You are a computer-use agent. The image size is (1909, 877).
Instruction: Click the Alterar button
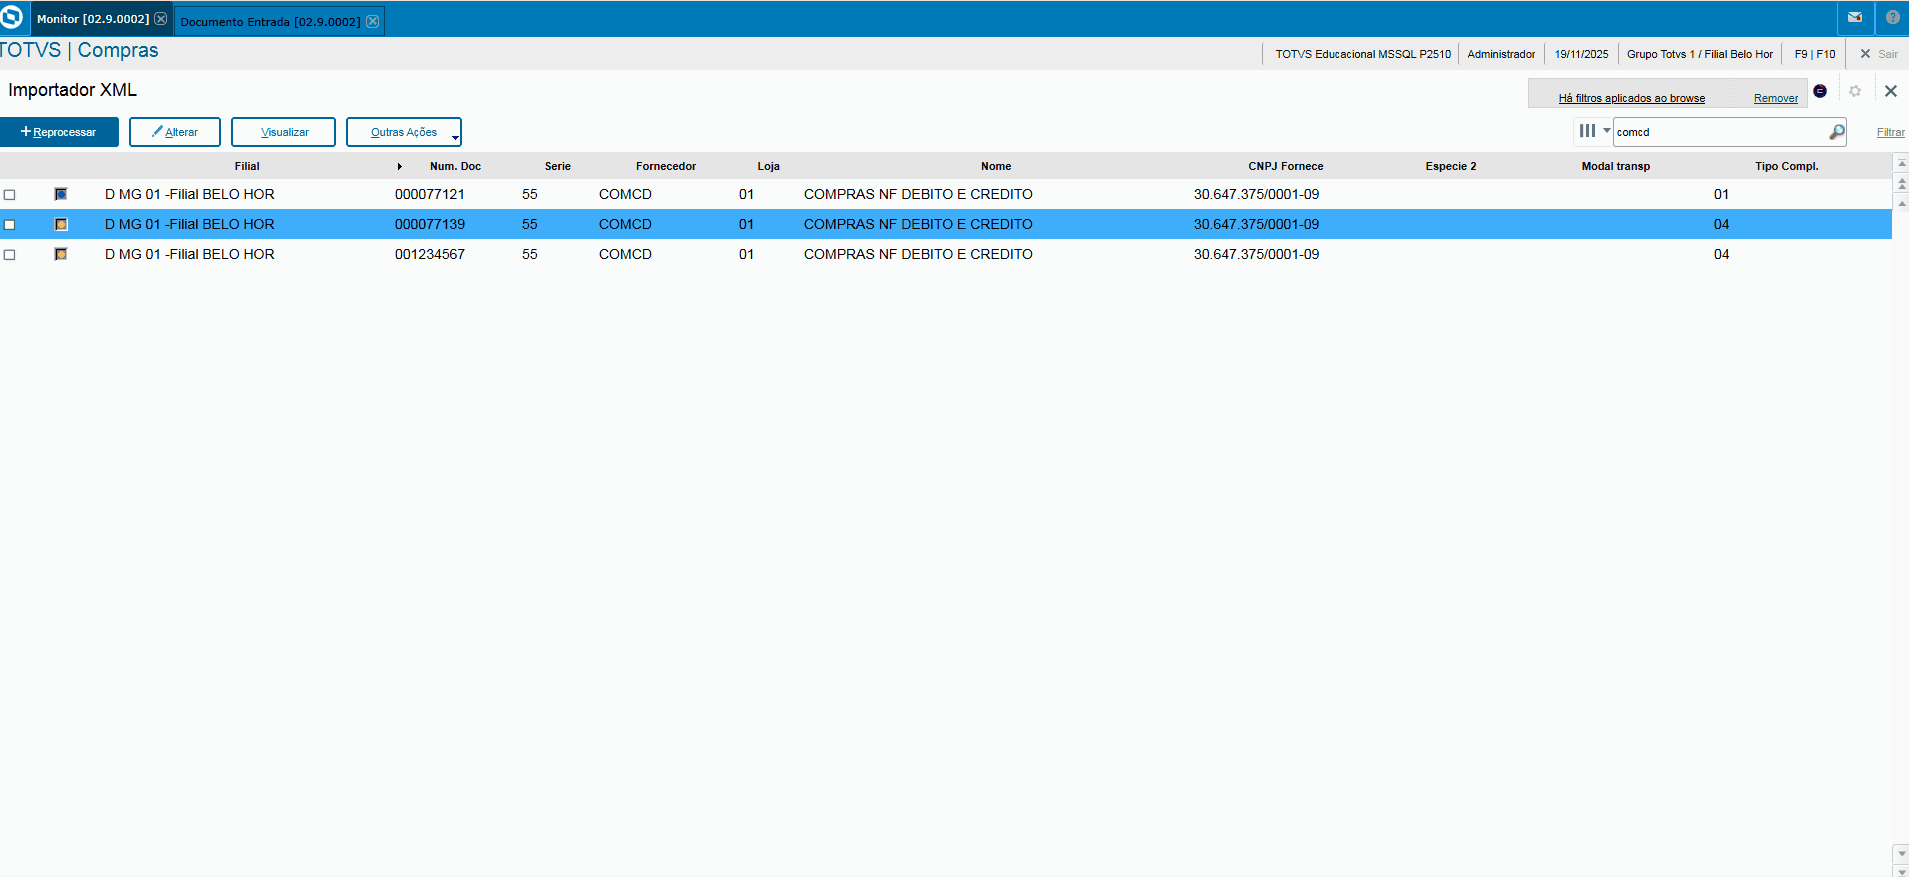[x=175, y=132]
